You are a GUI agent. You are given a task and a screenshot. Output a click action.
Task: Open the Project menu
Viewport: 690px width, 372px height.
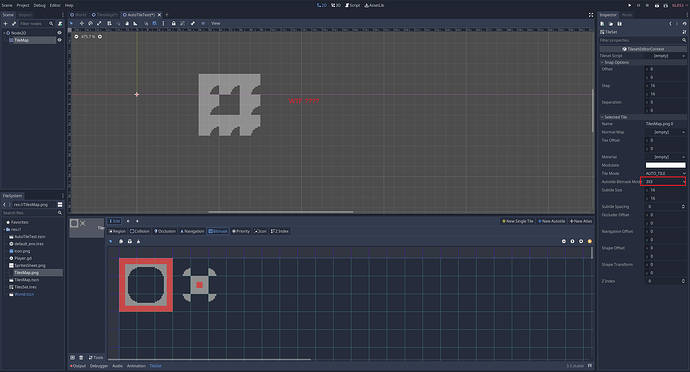pyautogui.click(x=23, y=5)
